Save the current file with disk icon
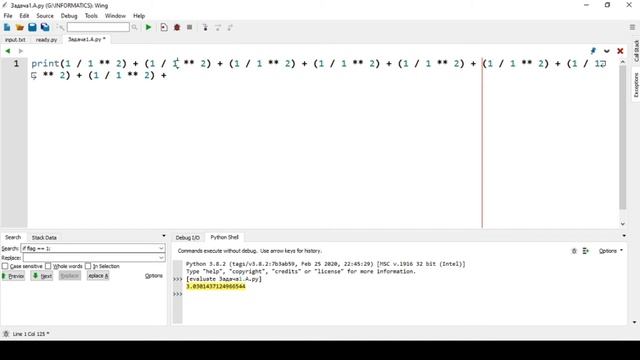Viewport: 640px width, 360px height. click(32, 27)
